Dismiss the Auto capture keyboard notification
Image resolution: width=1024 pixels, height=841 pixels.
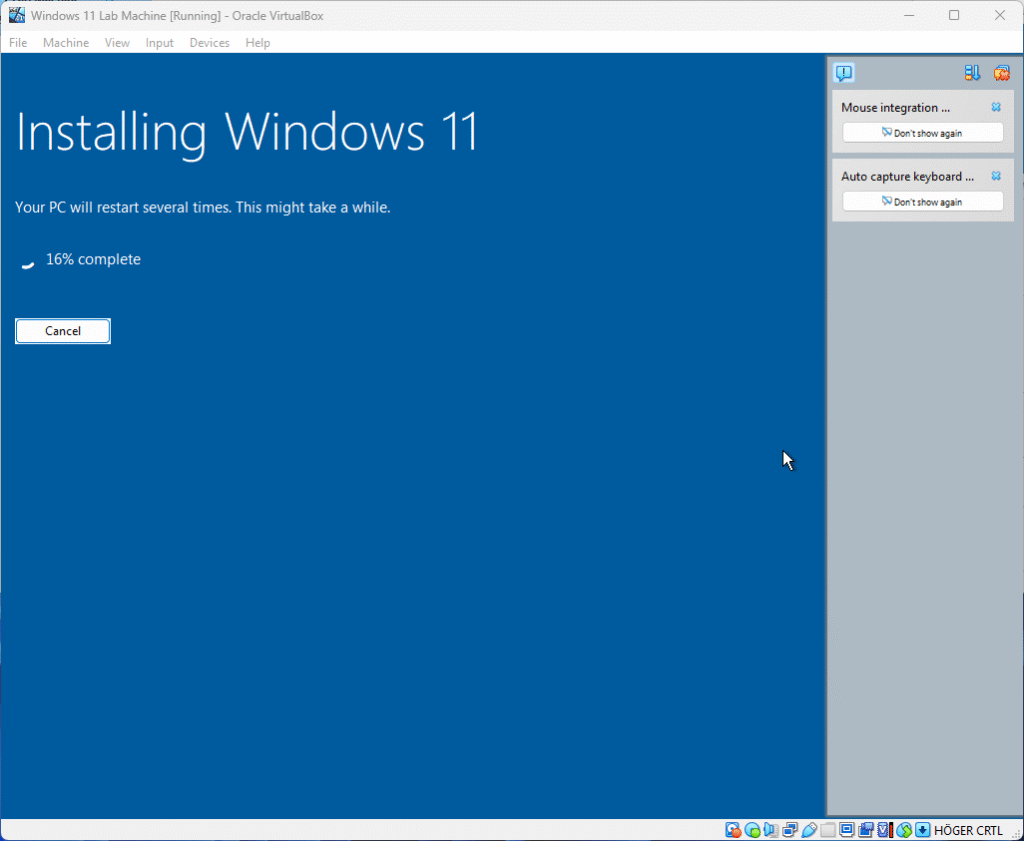tap(996, 176)
